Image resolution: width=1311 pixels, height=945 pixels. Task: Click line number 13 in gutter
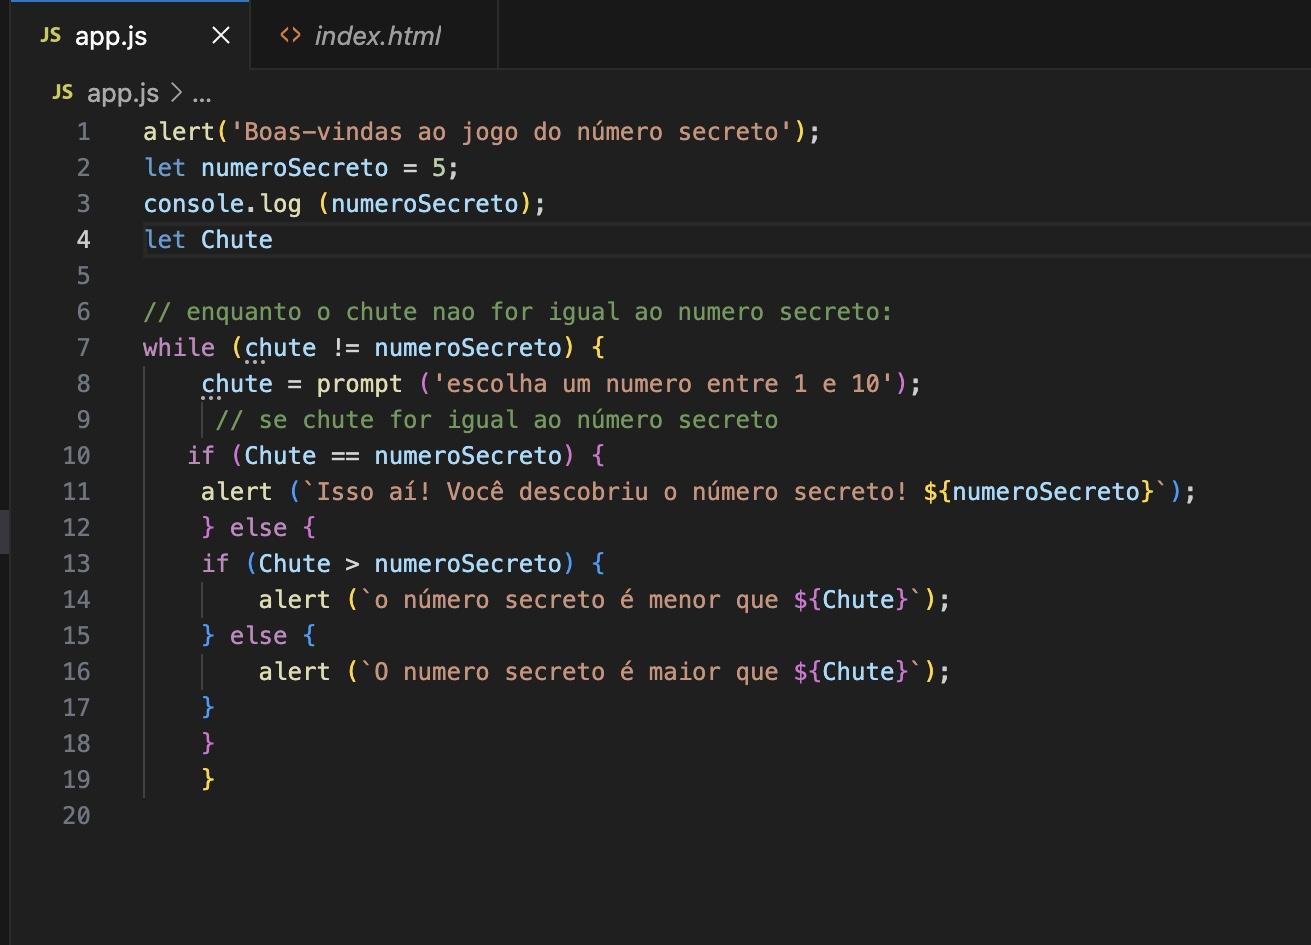pos(76,564)
